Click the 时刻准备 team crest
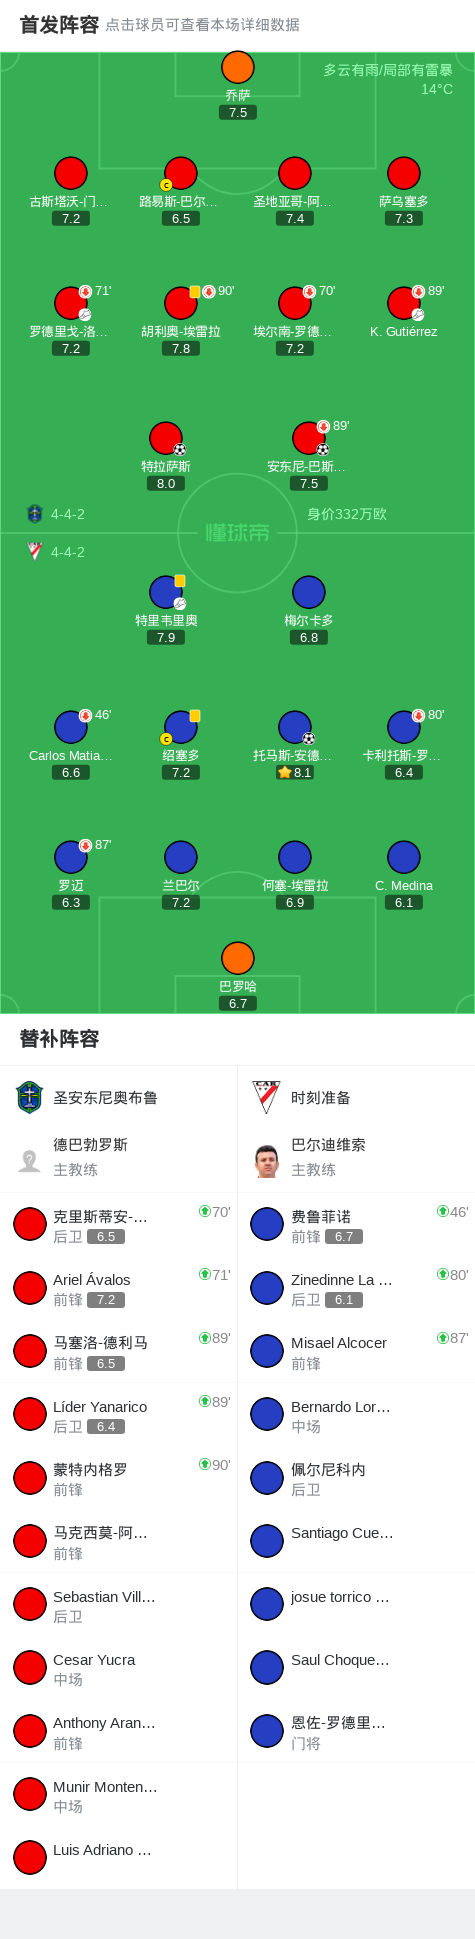 [267, 1097]
